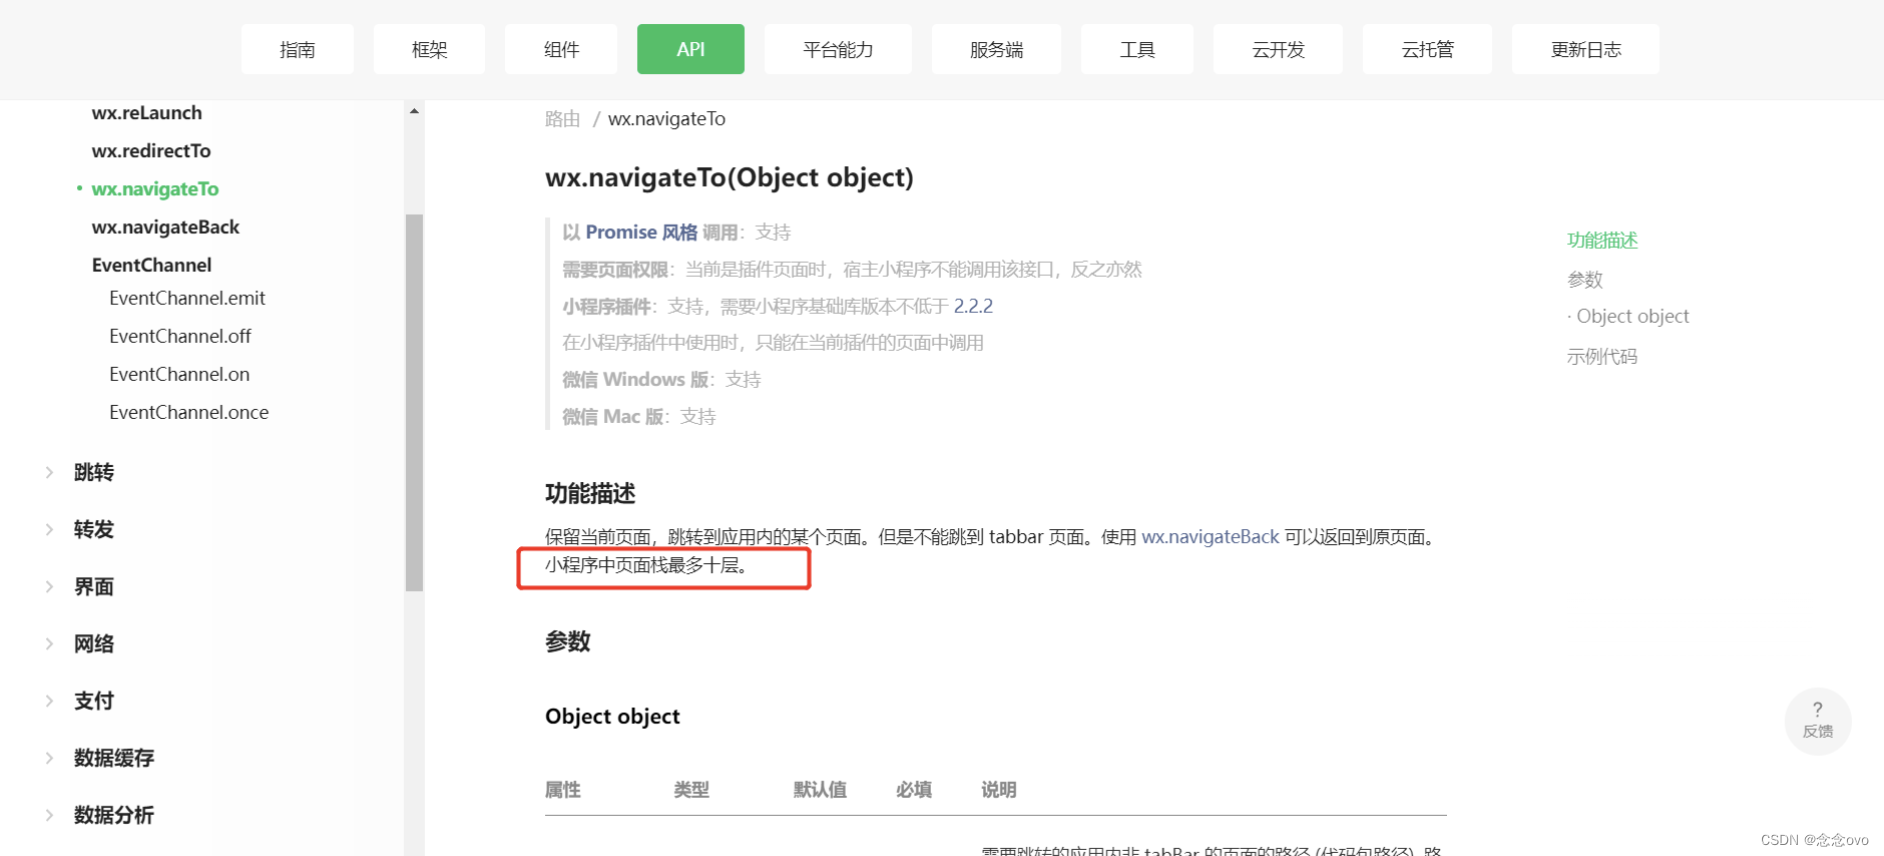Expand the 转发 section chevron

(49, 529)
